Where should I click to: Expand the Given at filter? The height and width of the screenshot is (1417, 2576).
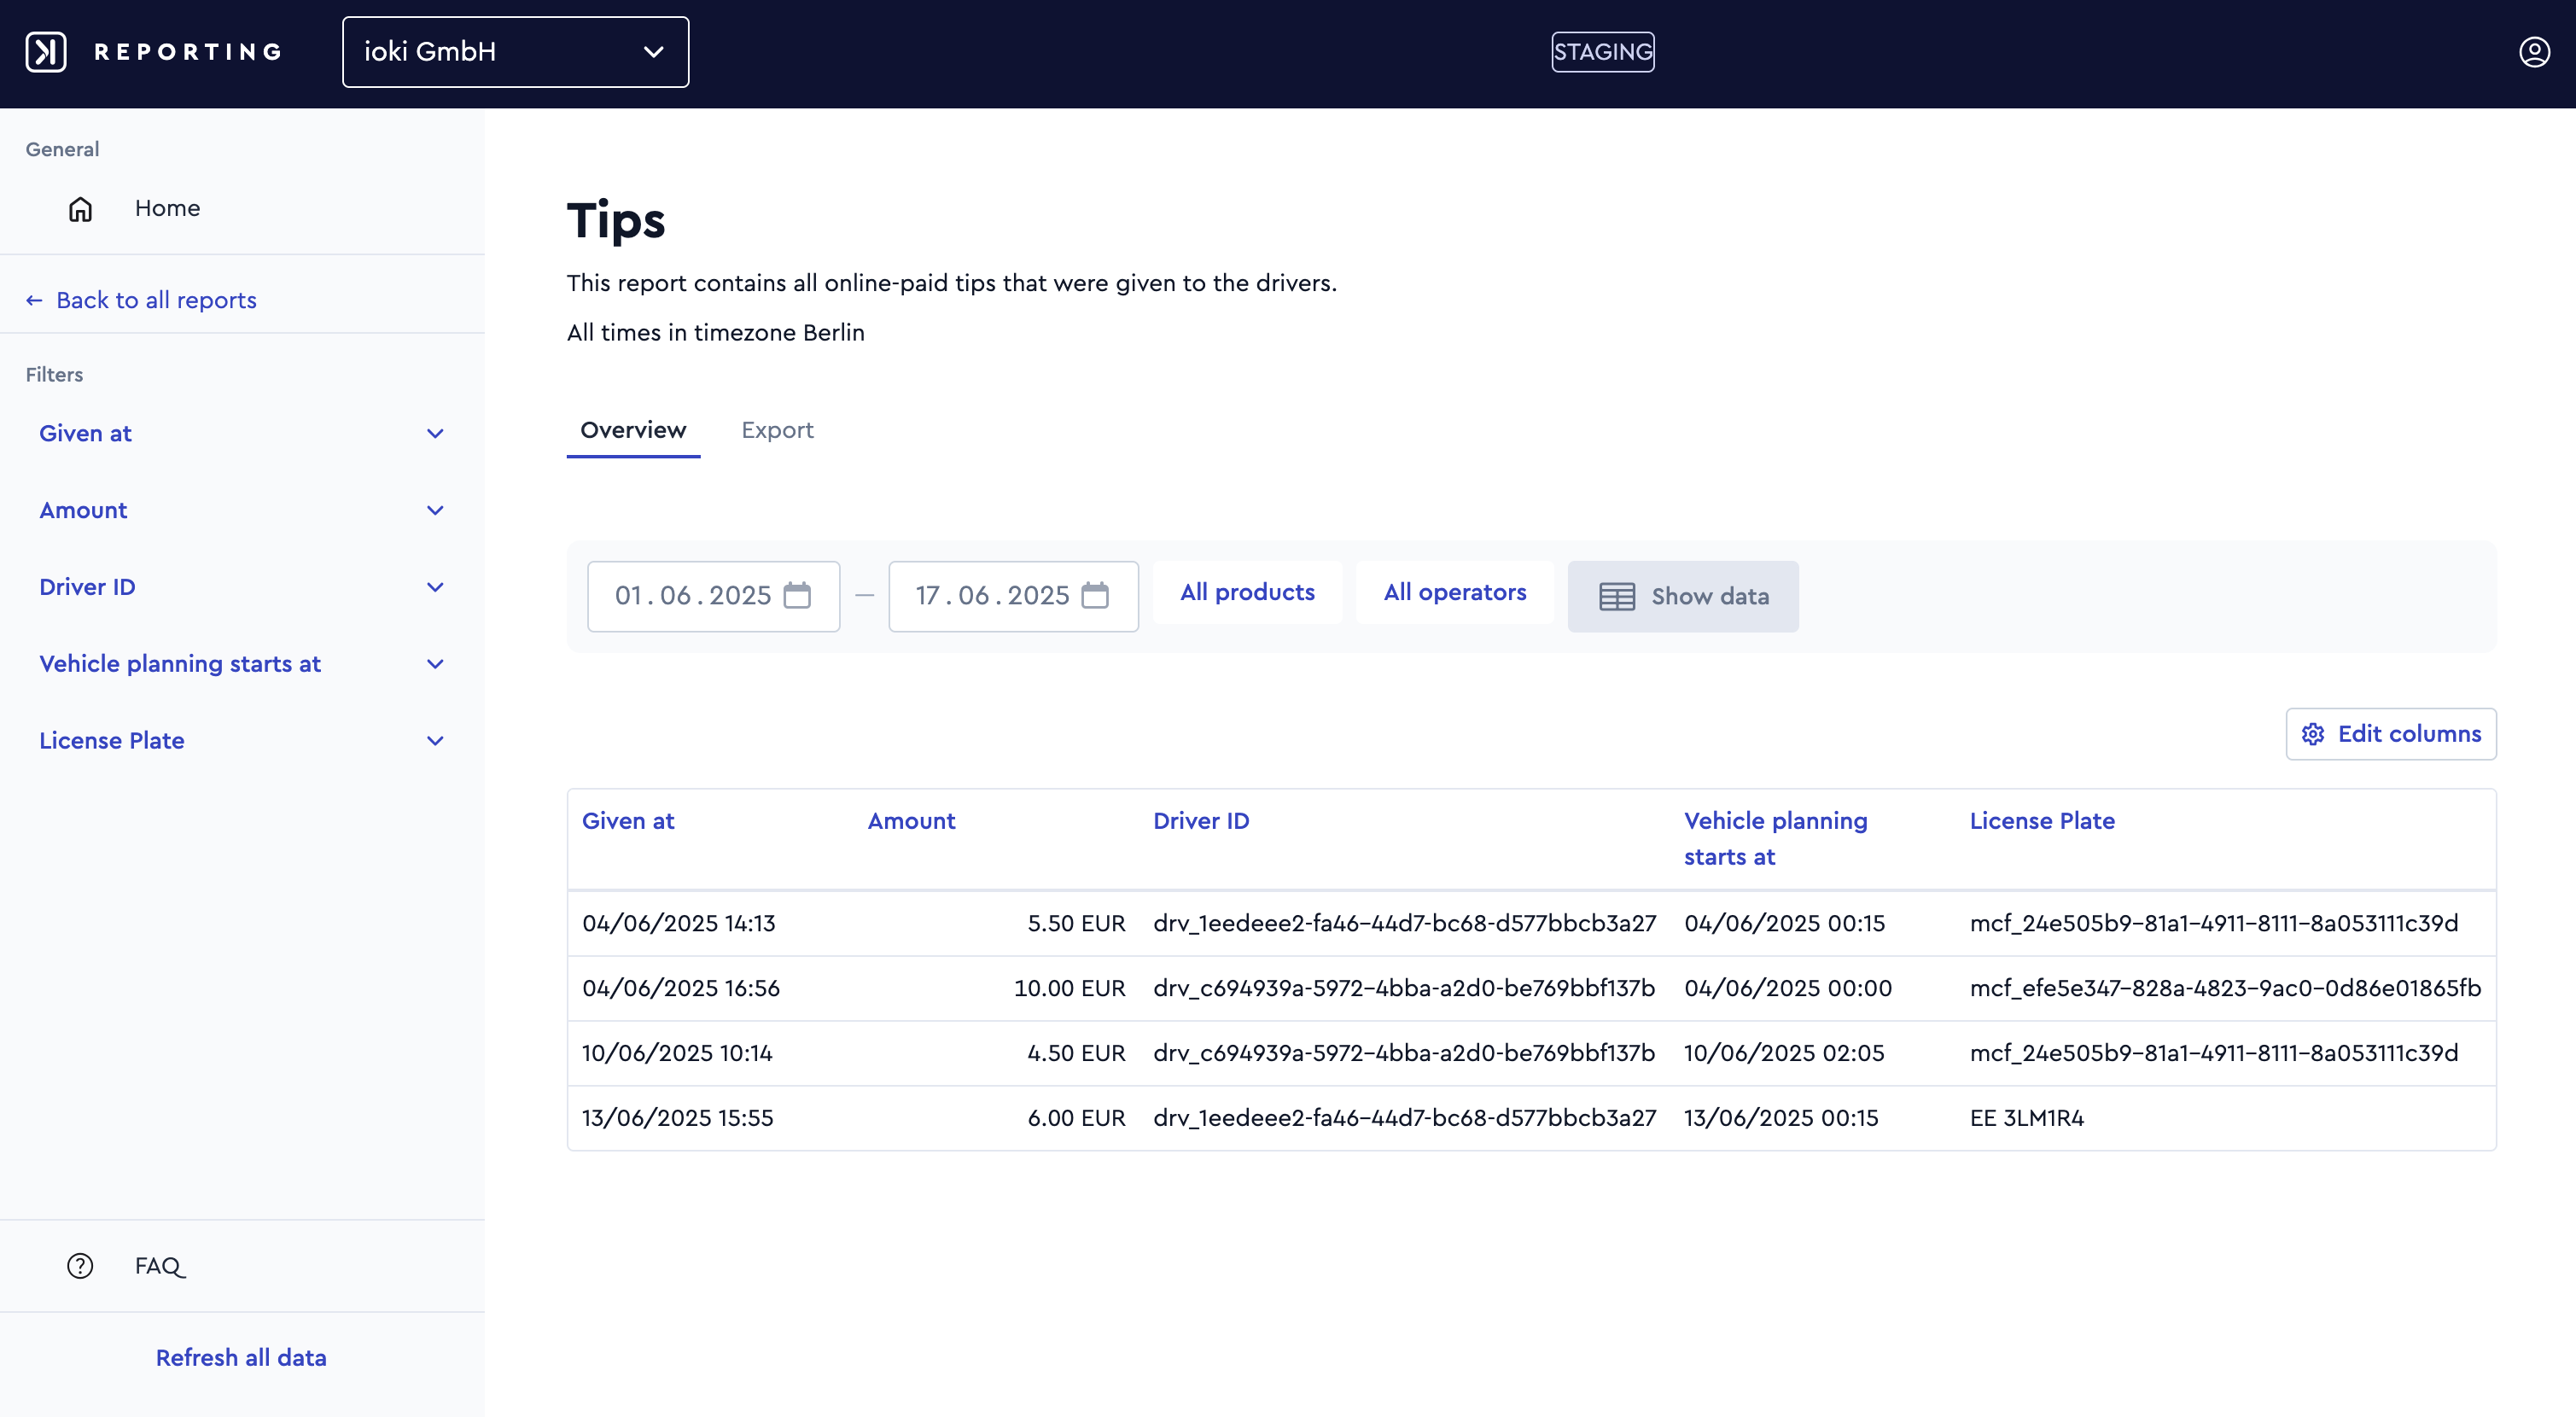242,433
